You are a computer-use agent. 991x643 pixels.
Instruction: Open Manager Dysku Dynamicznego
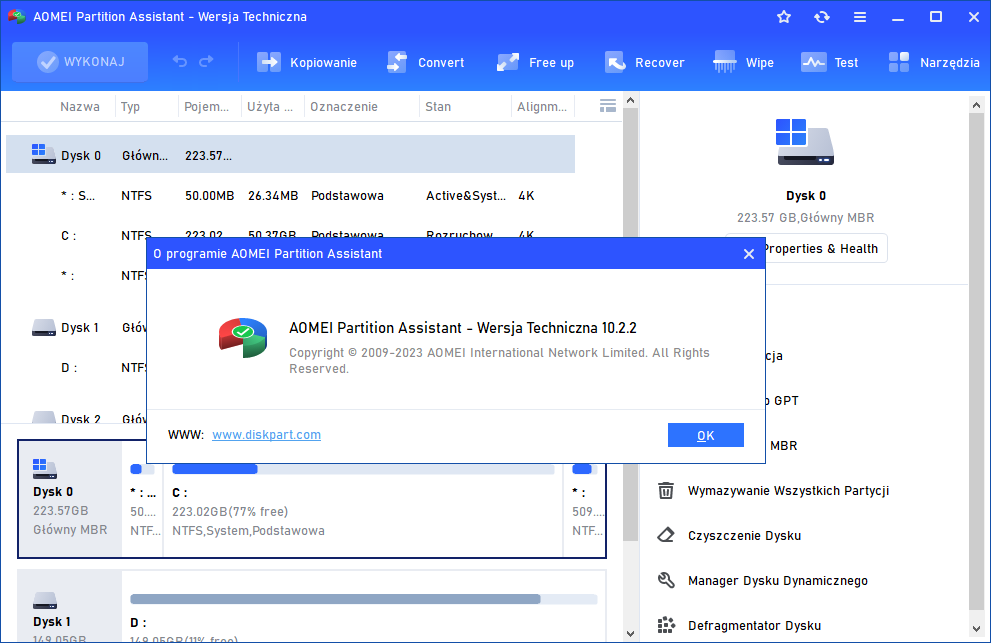(777, 580)
